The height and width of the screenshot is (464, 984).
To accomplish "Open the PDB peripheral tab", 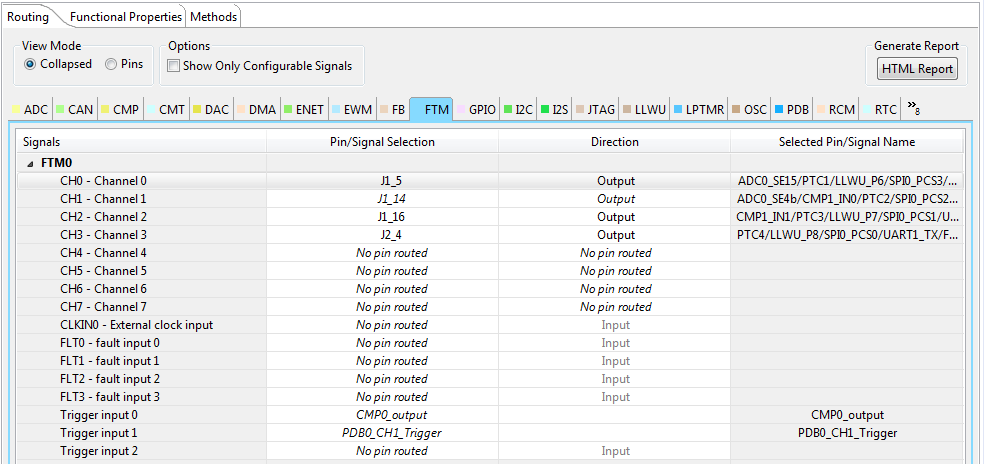I will click(x=793, y=109).
